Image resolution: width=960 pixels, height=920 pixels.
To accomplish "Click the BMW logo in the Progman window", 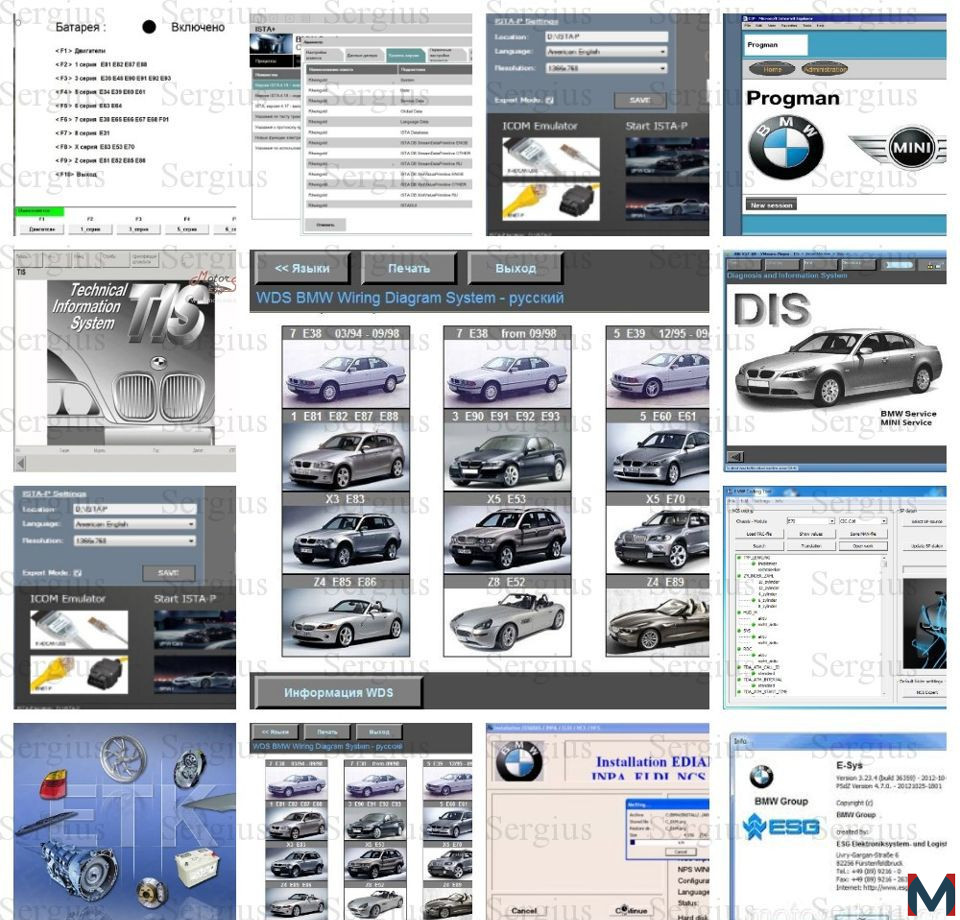I will [x=786, y=147].
